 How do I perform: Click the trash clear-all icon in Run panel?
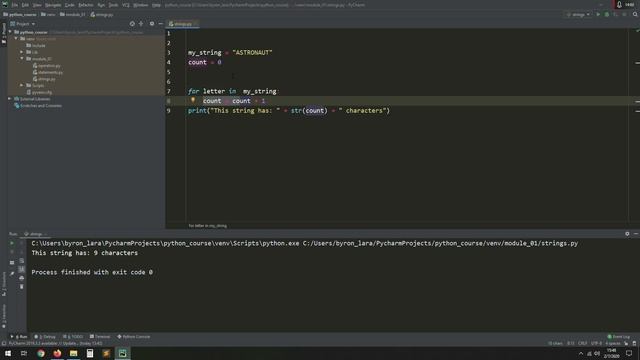[22, 287]
